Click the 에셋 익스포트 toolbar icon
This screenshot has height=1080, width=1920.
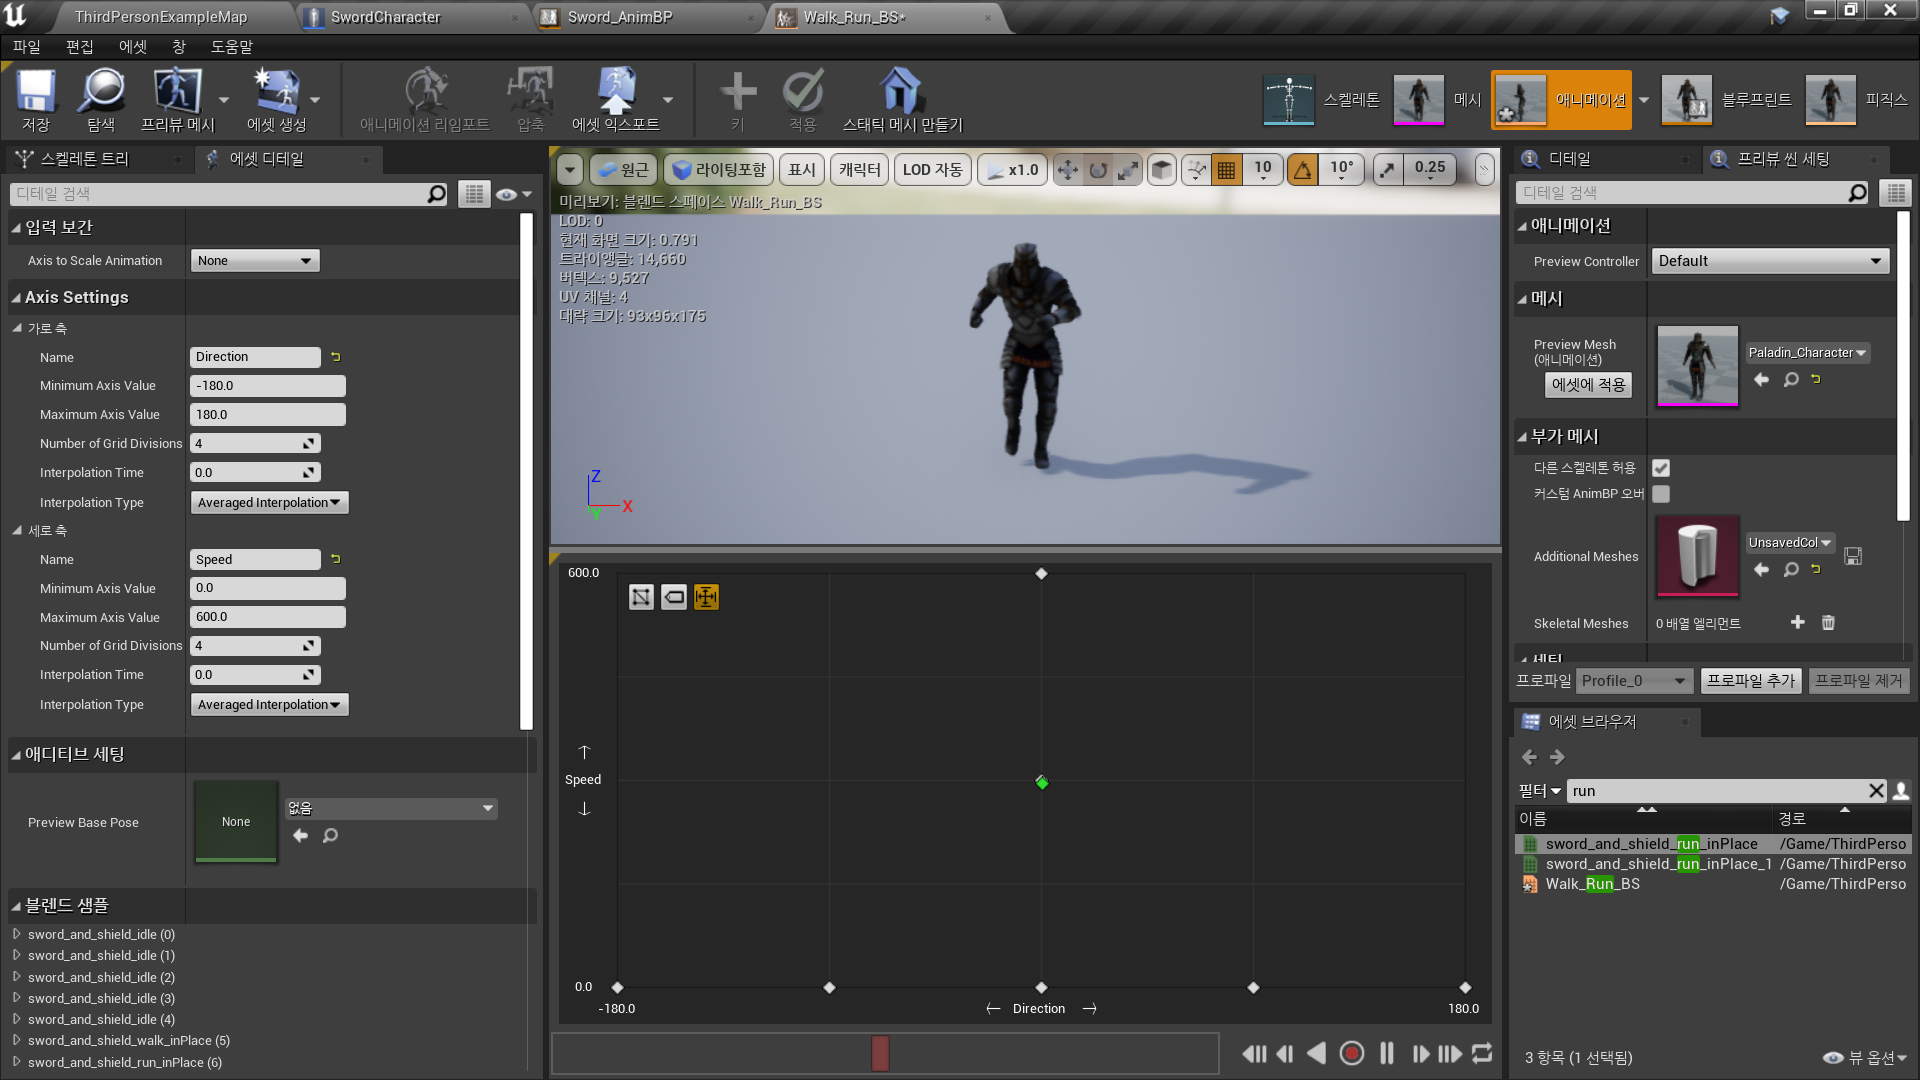(x=616, y=95)
